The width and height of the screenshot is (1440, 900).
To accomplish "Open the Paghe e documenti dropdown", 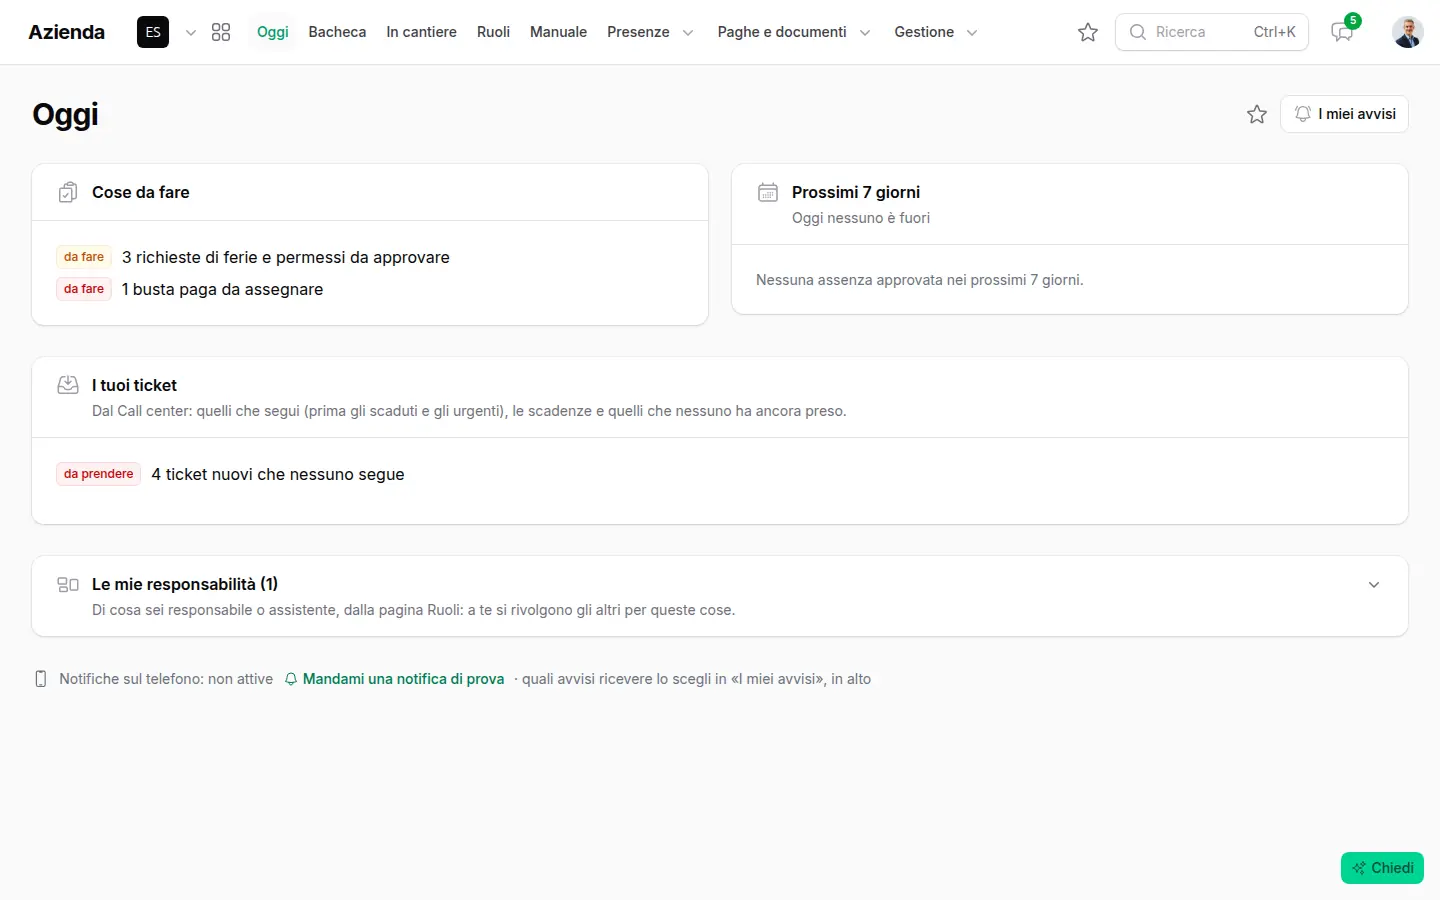I will coord(794,32).
